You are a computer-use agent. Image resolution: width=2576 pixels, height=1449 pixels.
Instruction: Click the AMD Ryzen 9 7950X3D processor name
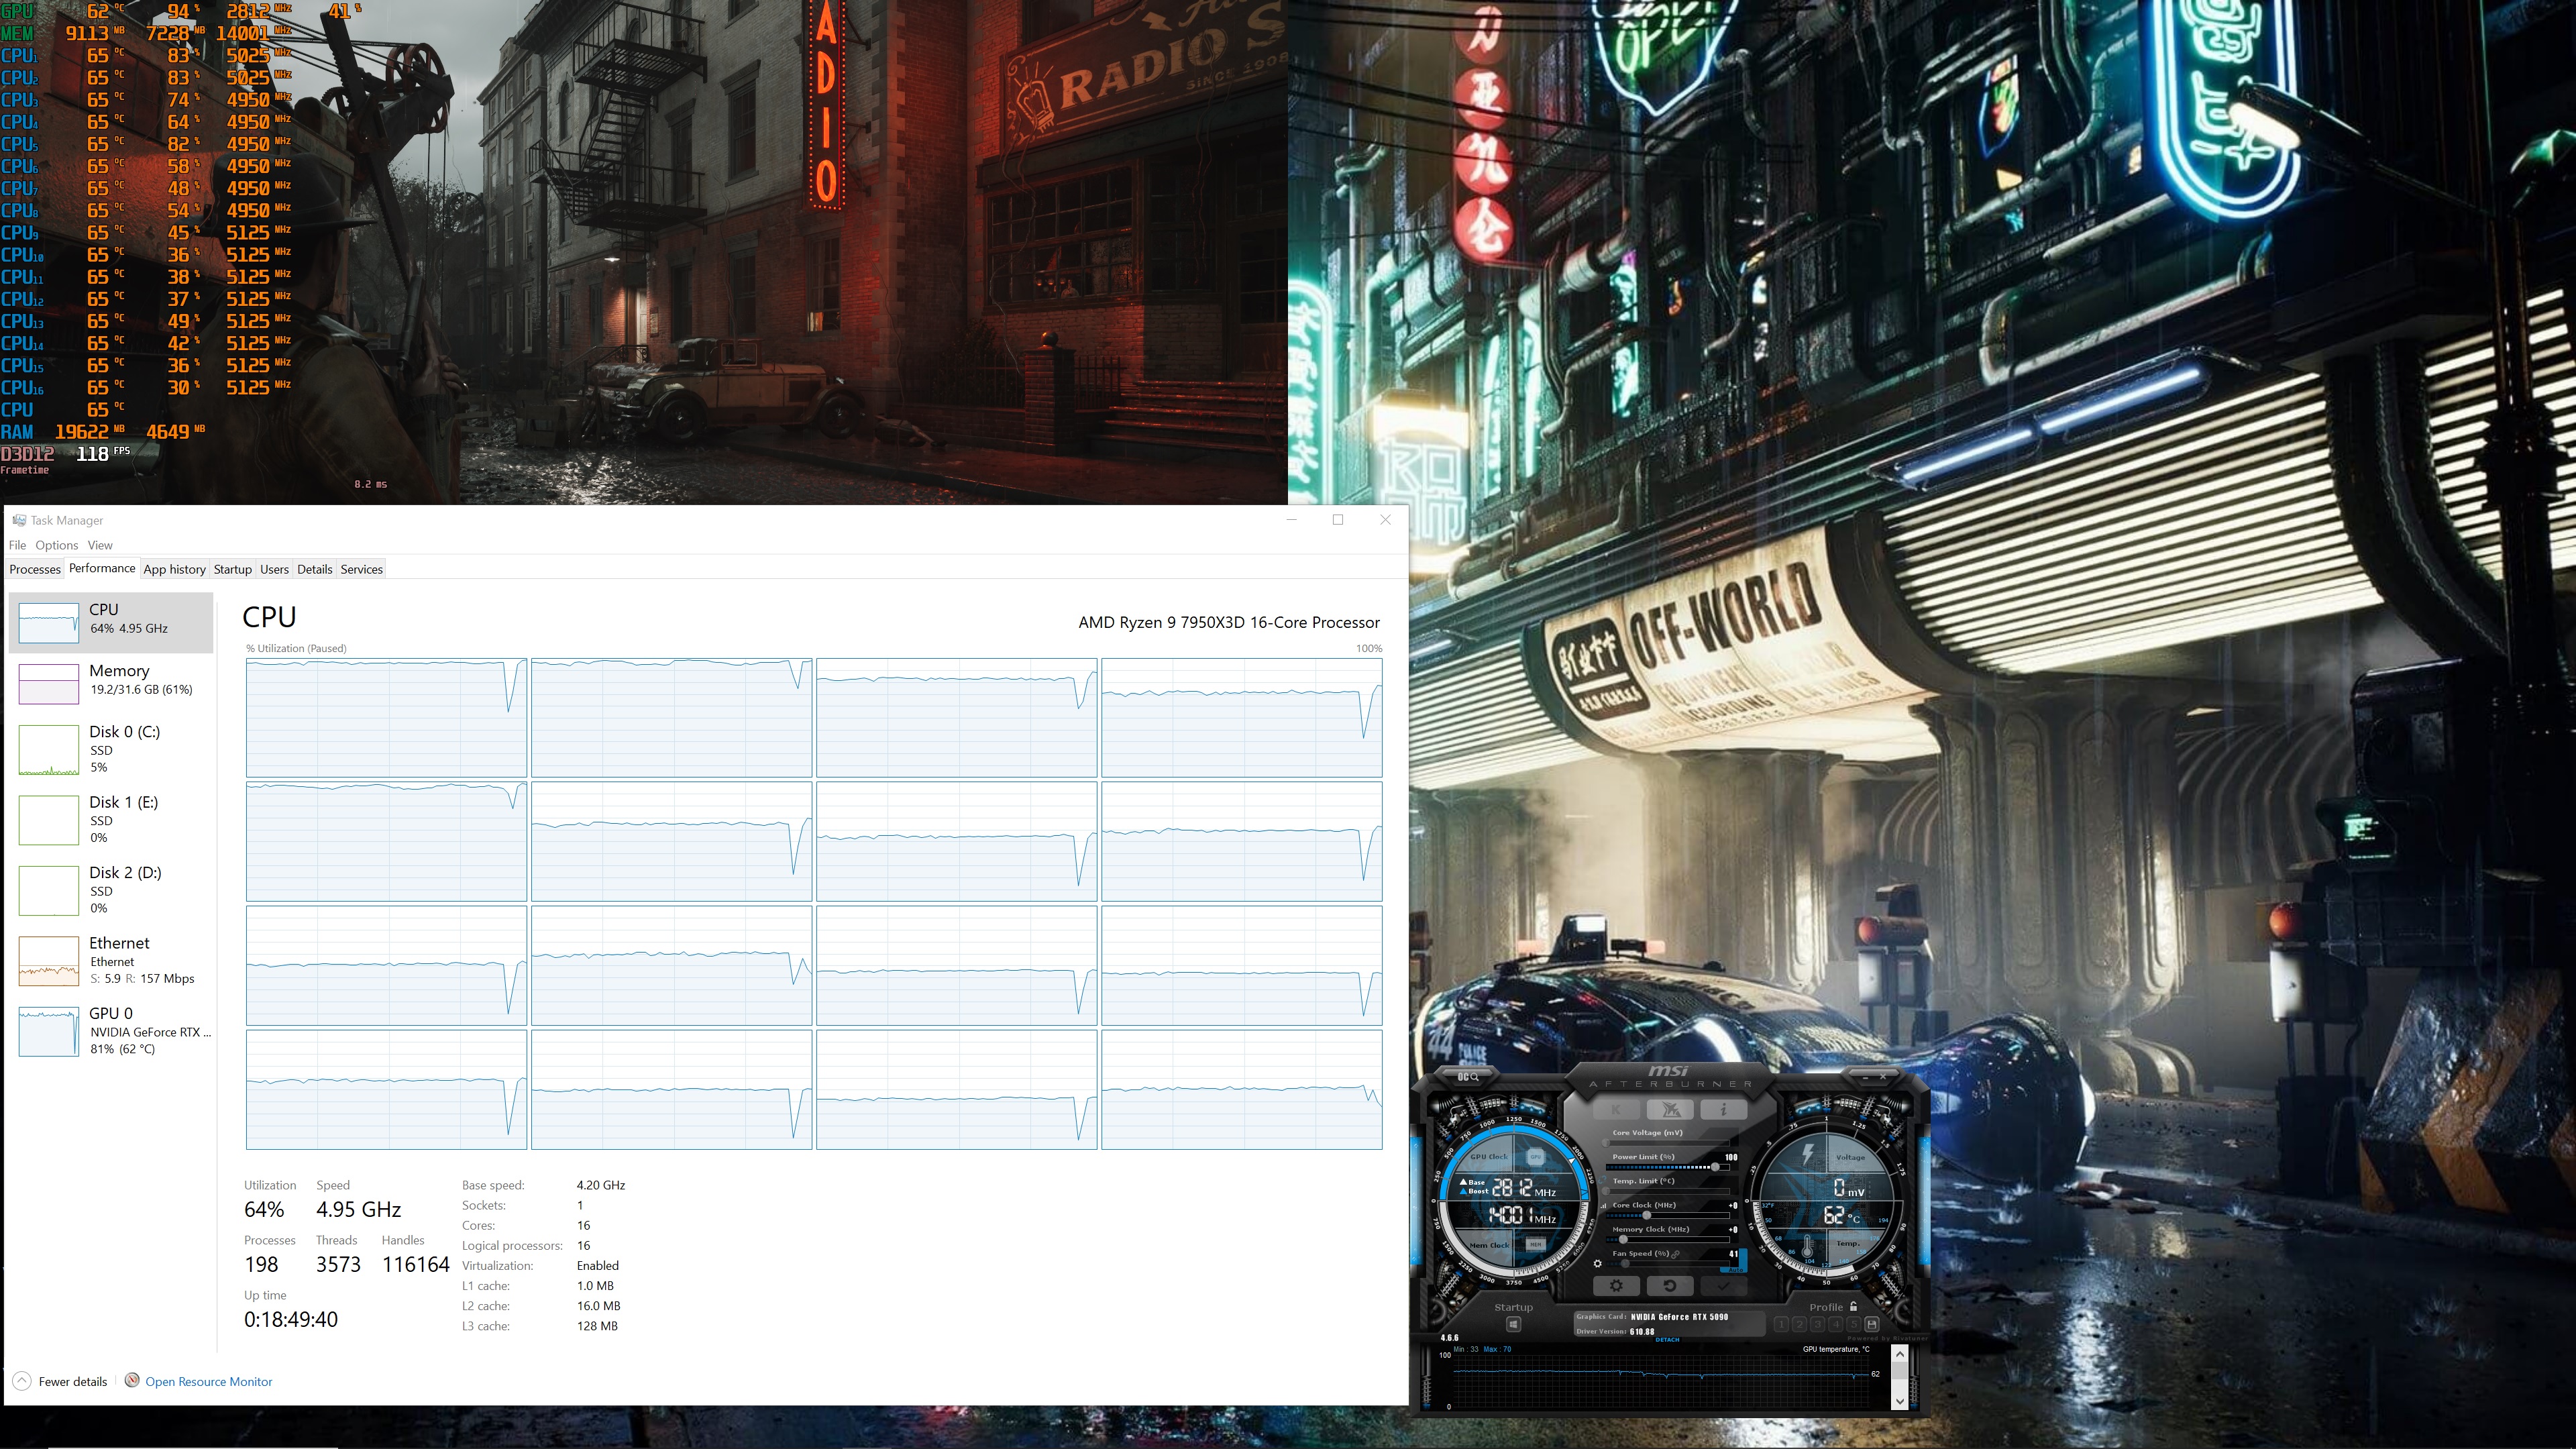pos(1229,622)
